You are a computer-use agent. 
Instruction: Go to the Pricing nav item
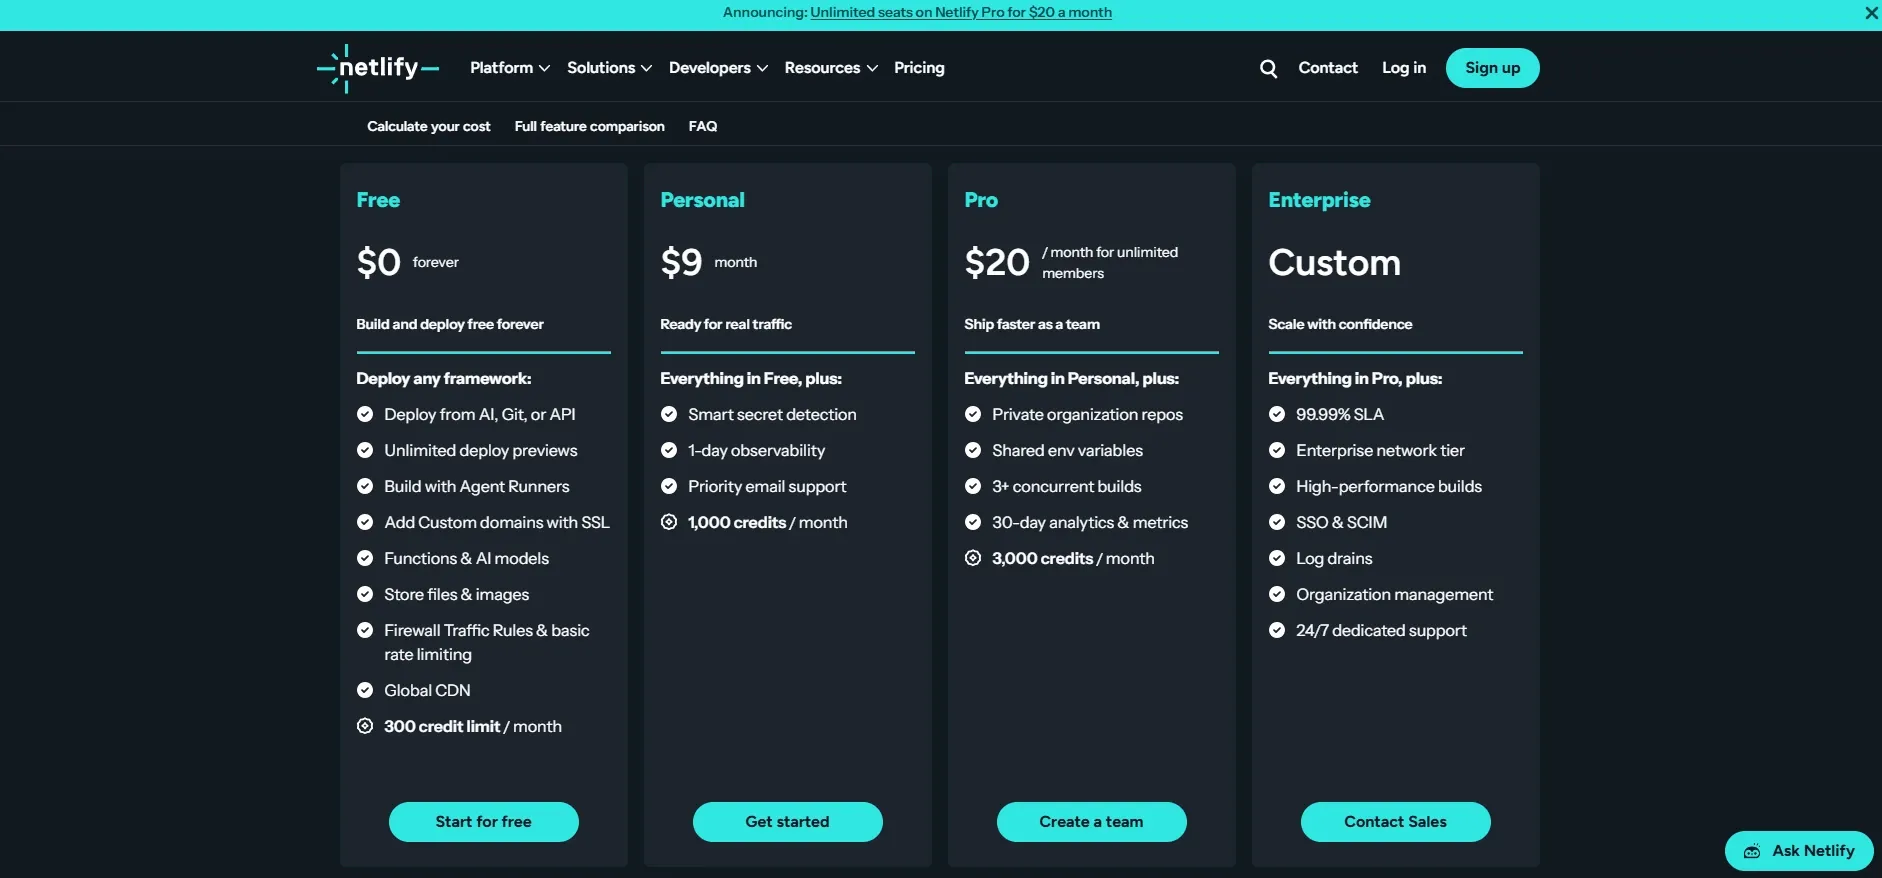click(x=919, y=68)
